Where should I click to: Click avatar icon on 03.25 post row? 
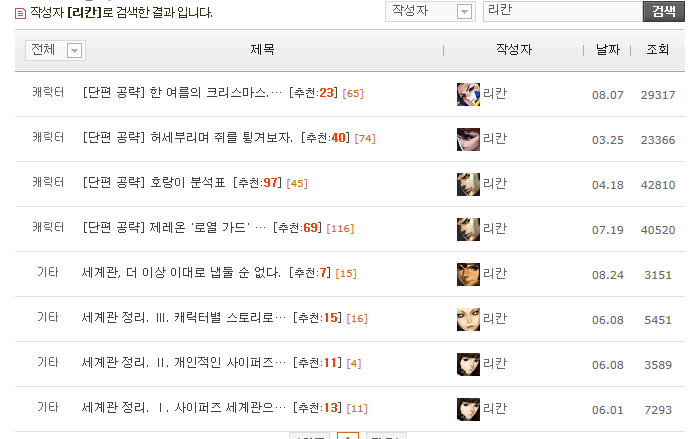[468, 139]
